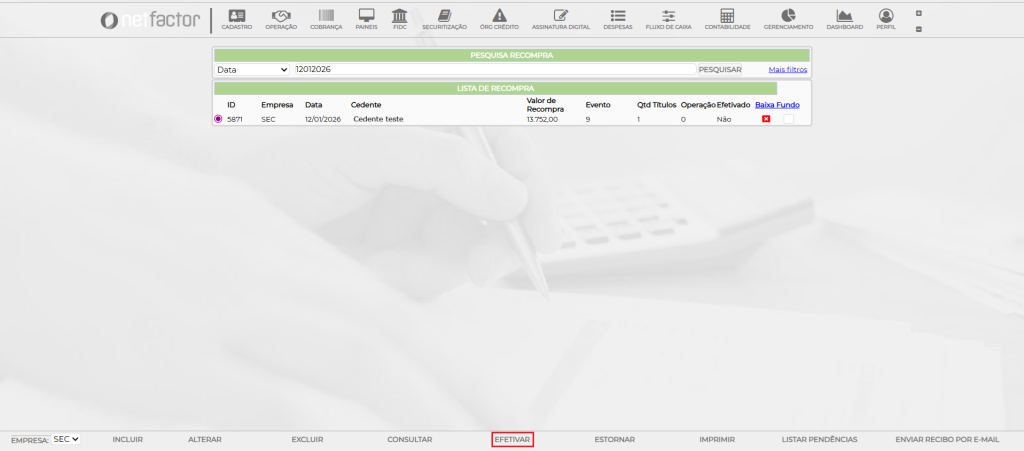Viewport: 1024px width, 451px height.
Task: Click Estornar in the bottom menu
Action: (x=614, y=439)
